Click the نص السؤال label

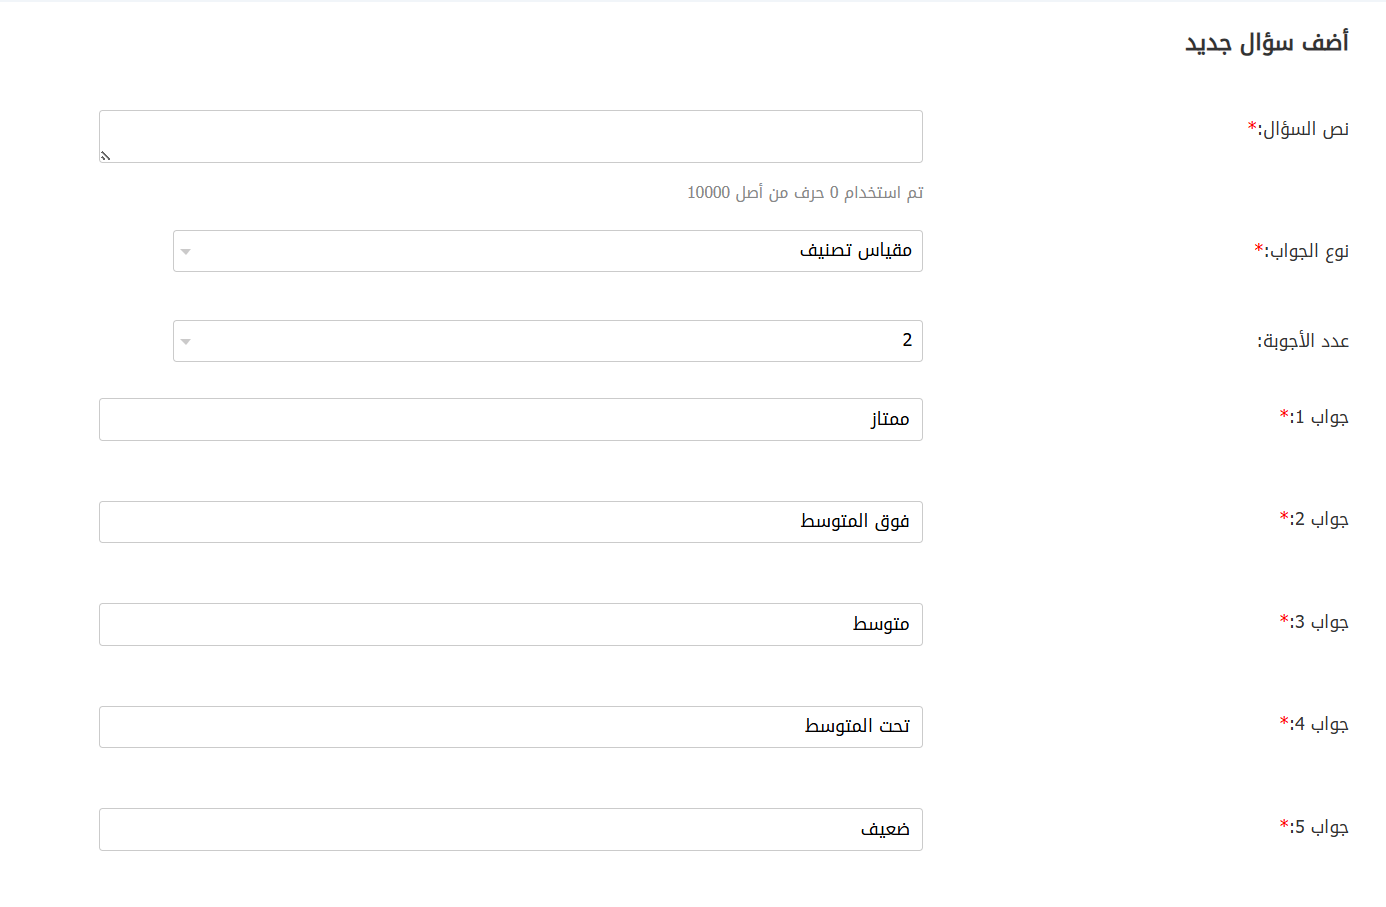pyautogui.click(x=1304, y=129)
